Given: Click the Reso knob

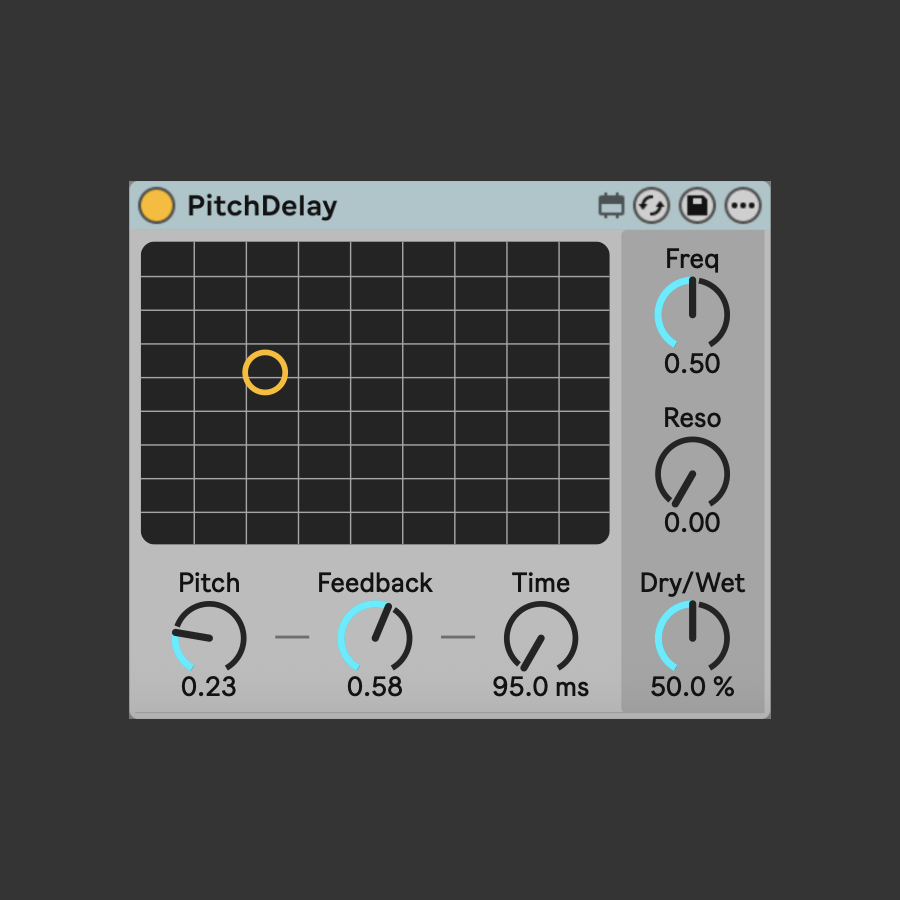Looking at the screenshot, I should point(692,473).
